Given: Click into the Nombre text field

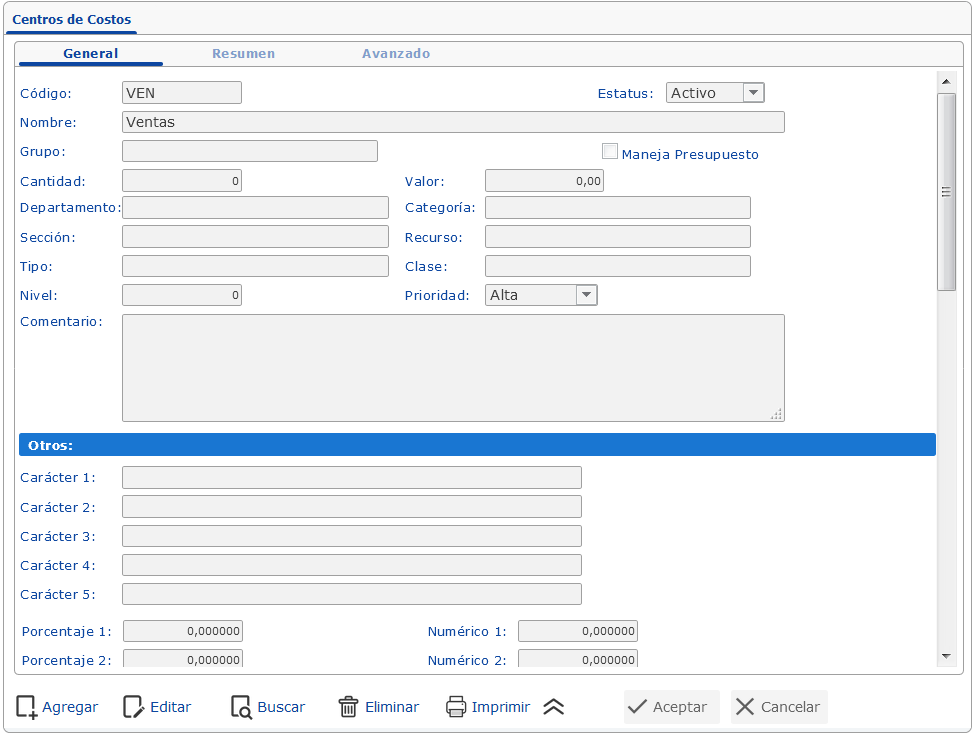Looking at the screenshot, I should pos(453,122).
